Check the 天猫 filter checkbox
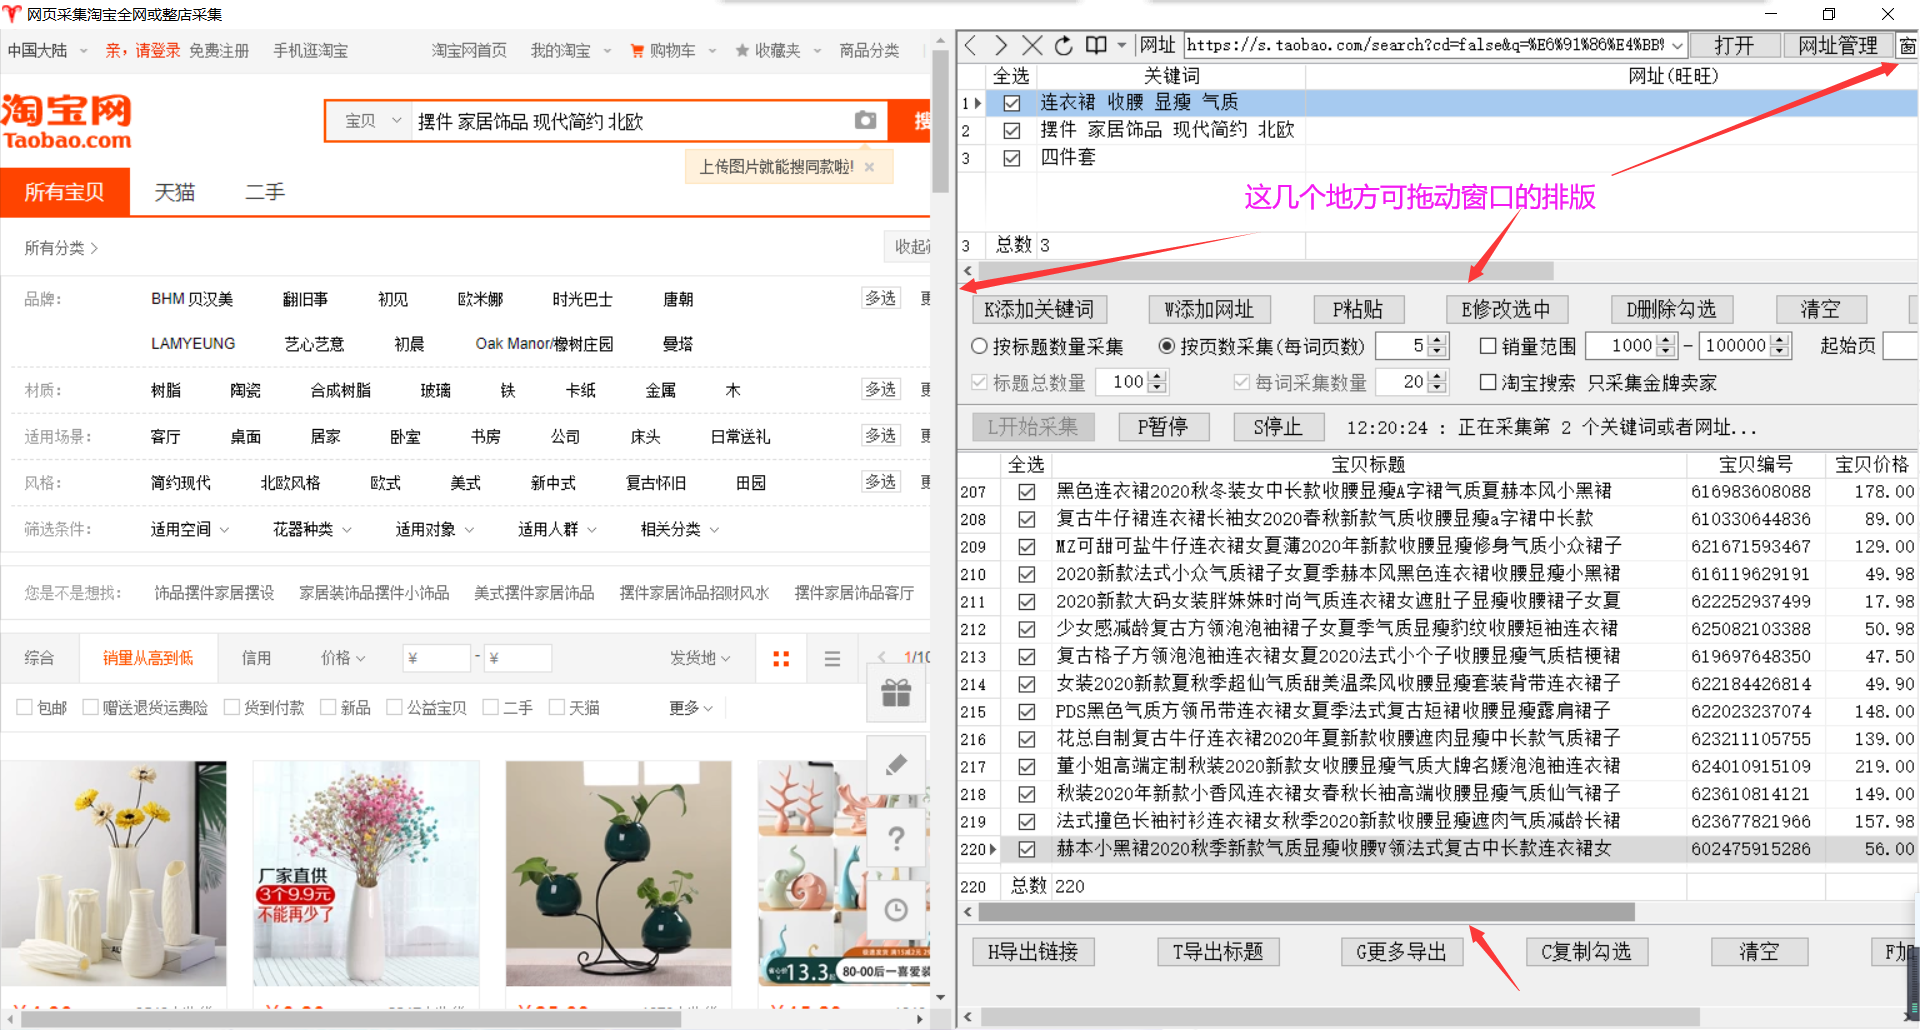1920x1030 pixels. 557,707
